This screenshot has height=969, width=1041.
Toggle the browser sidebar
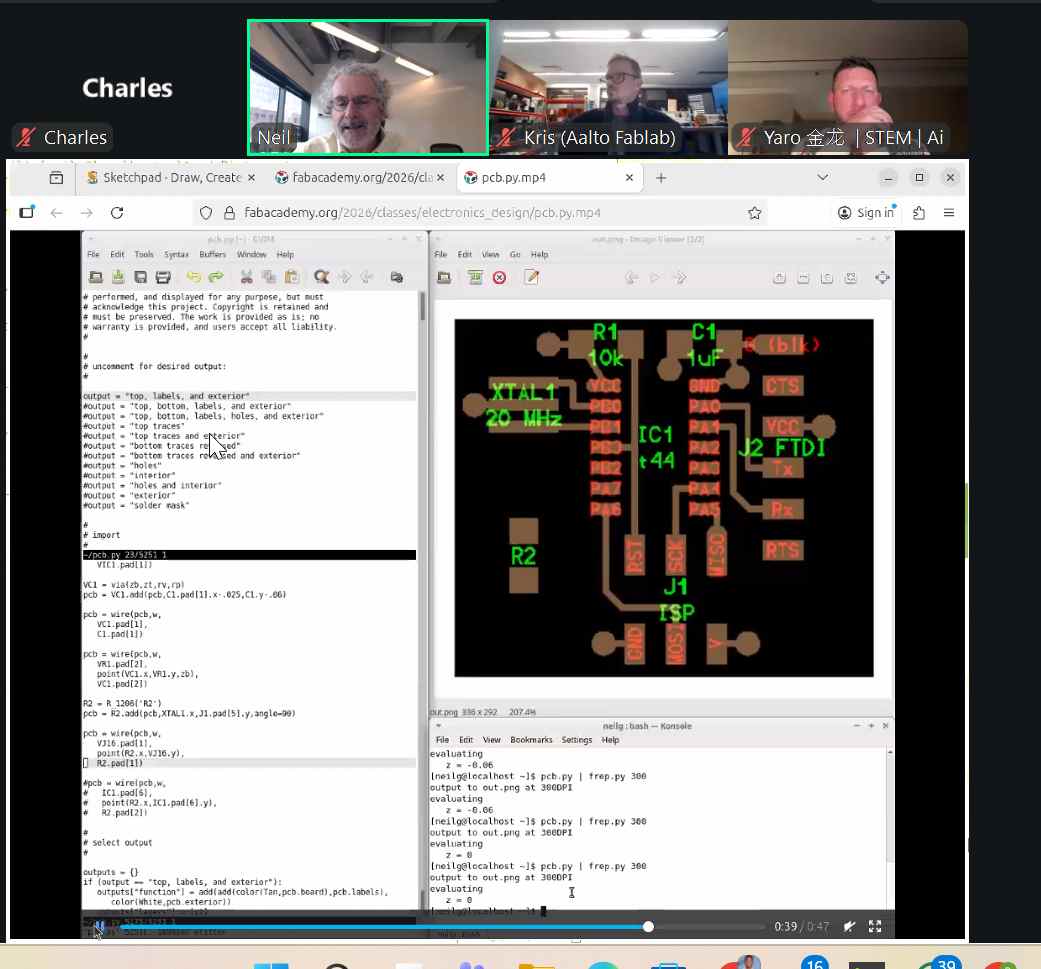[27, 212]
